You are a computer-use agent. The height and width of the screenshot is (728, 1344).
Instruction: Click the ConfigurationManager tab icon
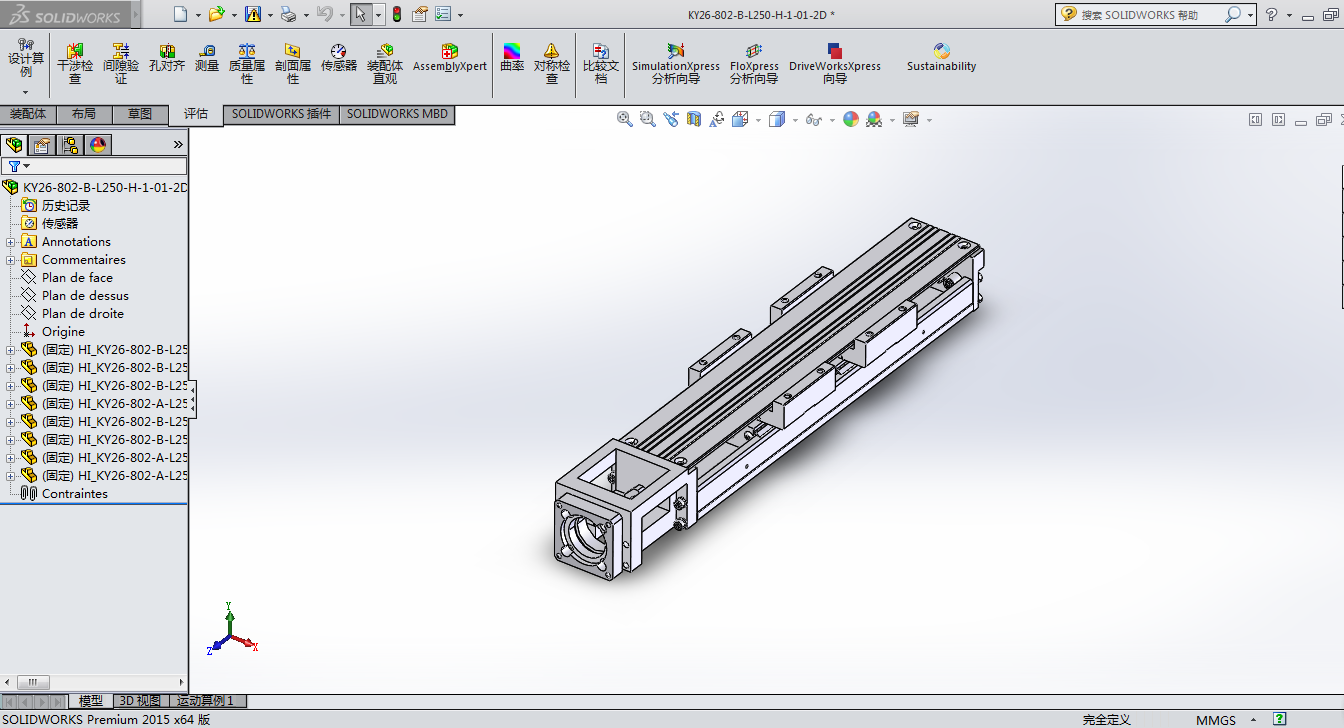(70, 145)
